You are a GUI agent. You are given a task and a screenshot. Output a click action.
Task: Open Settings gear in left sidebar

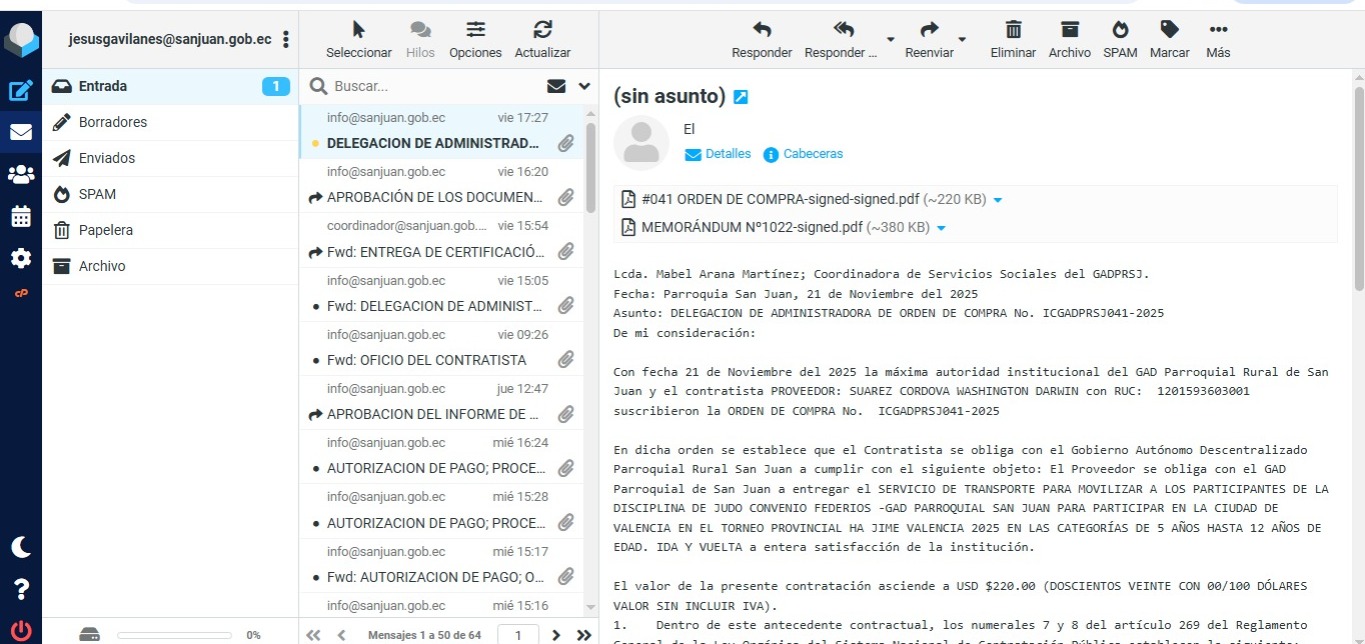21,259
